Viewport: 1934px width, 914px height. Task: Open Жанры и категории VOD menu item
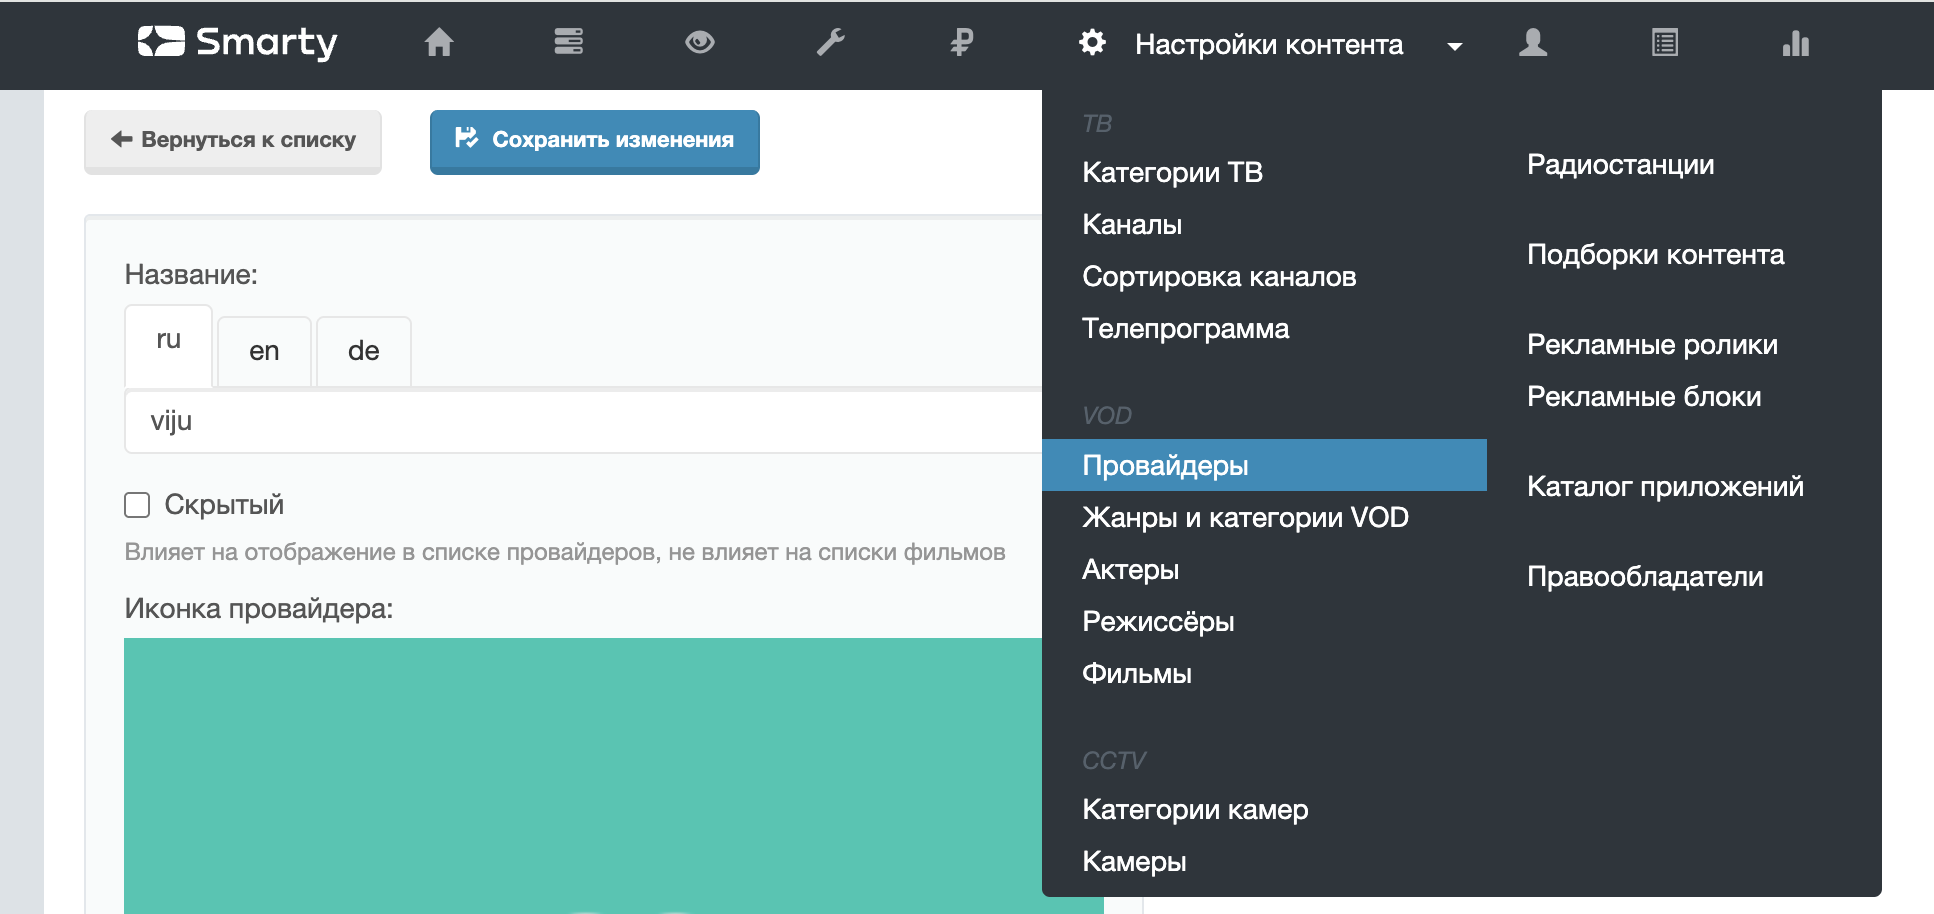tap(1245, 517)
